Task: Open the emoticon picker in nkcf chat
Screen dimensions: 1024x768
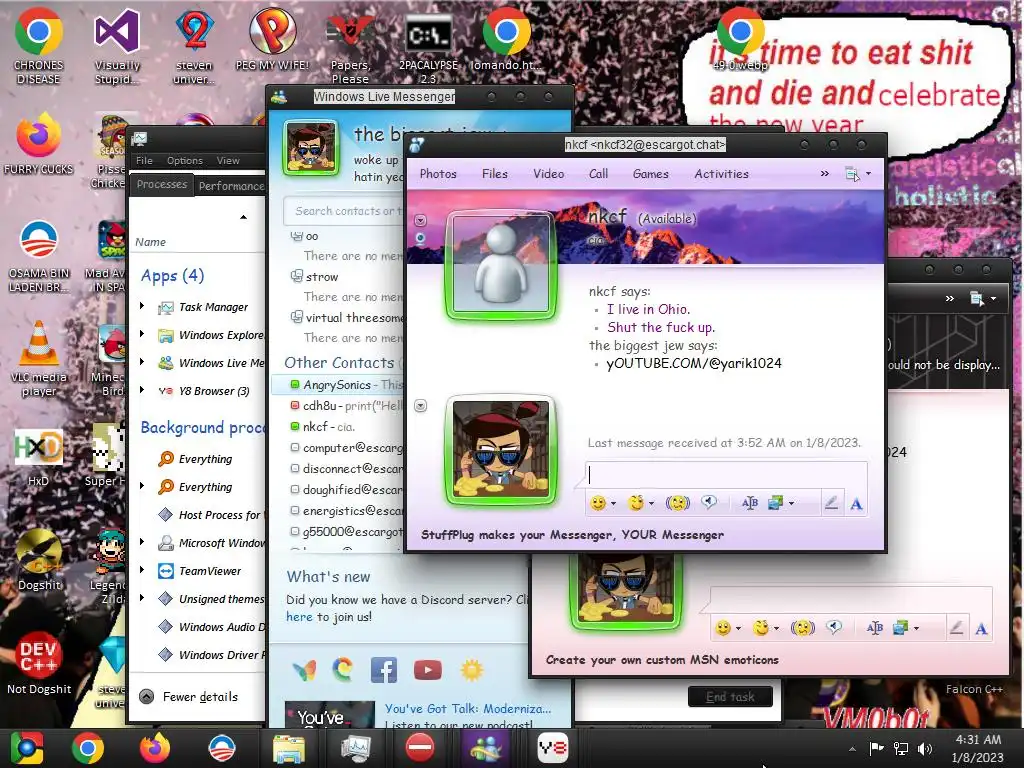Action: pyautogui.click(x=597, y=503)
